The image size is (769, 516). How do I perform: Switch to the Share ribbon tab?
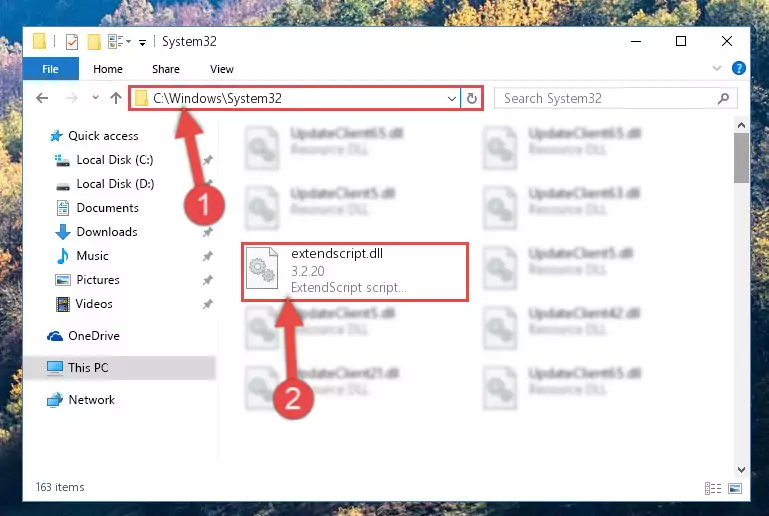coord(166,69)
